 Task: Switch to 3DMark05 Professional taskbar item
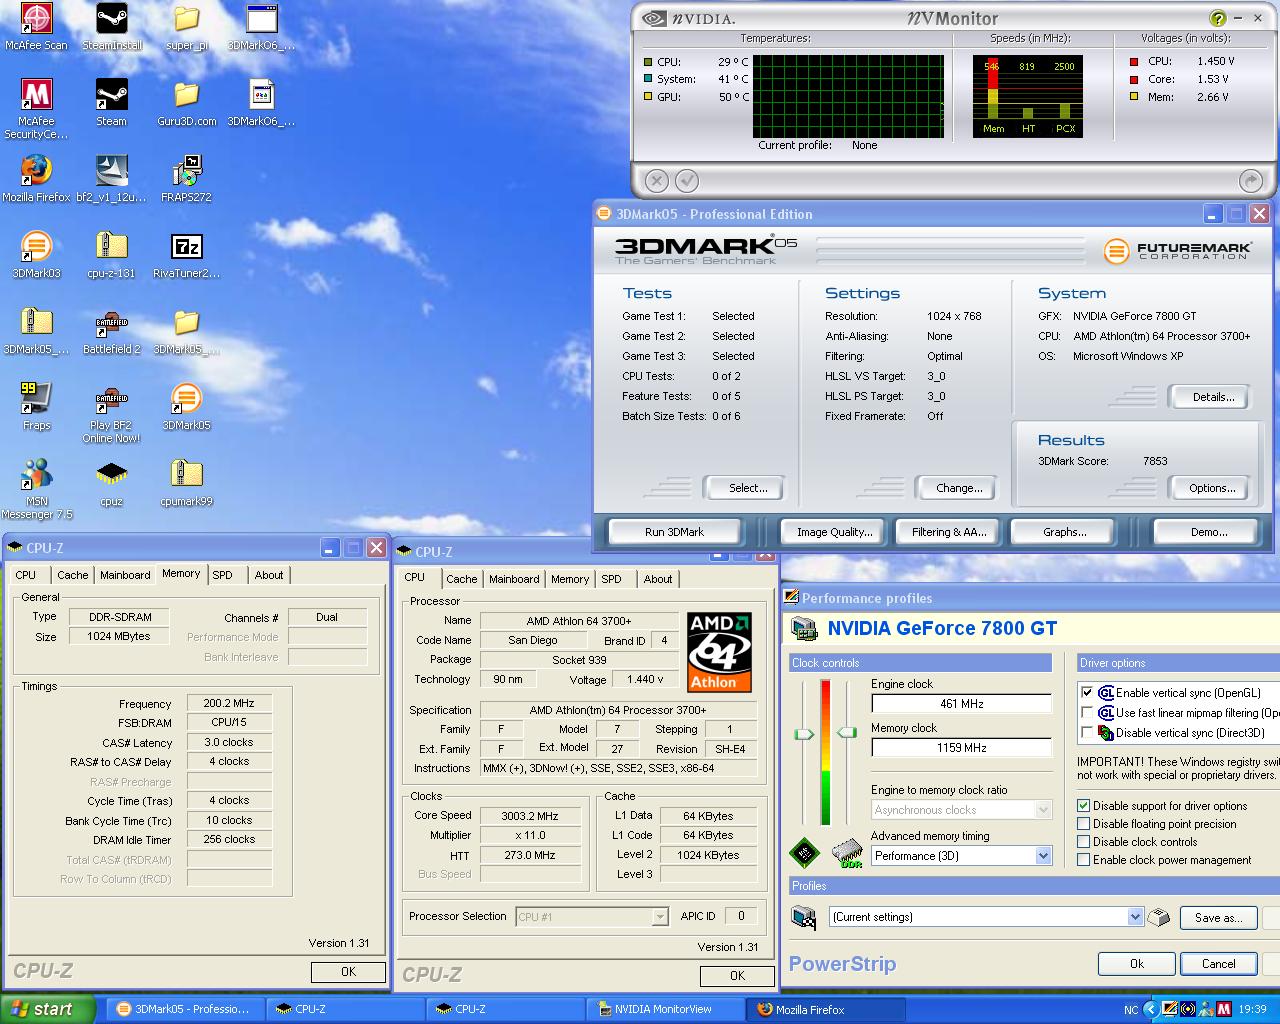click(187, 1009)
